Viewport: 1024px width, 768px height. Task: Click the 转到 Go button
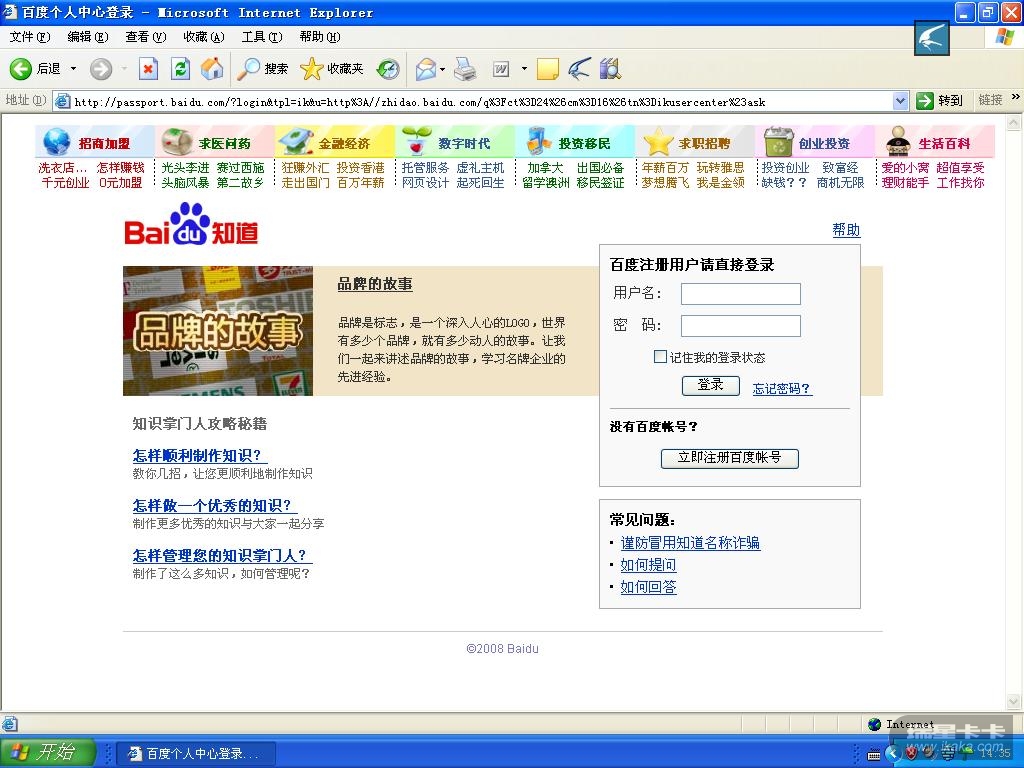pyautogui.click(x=939, y=101)
